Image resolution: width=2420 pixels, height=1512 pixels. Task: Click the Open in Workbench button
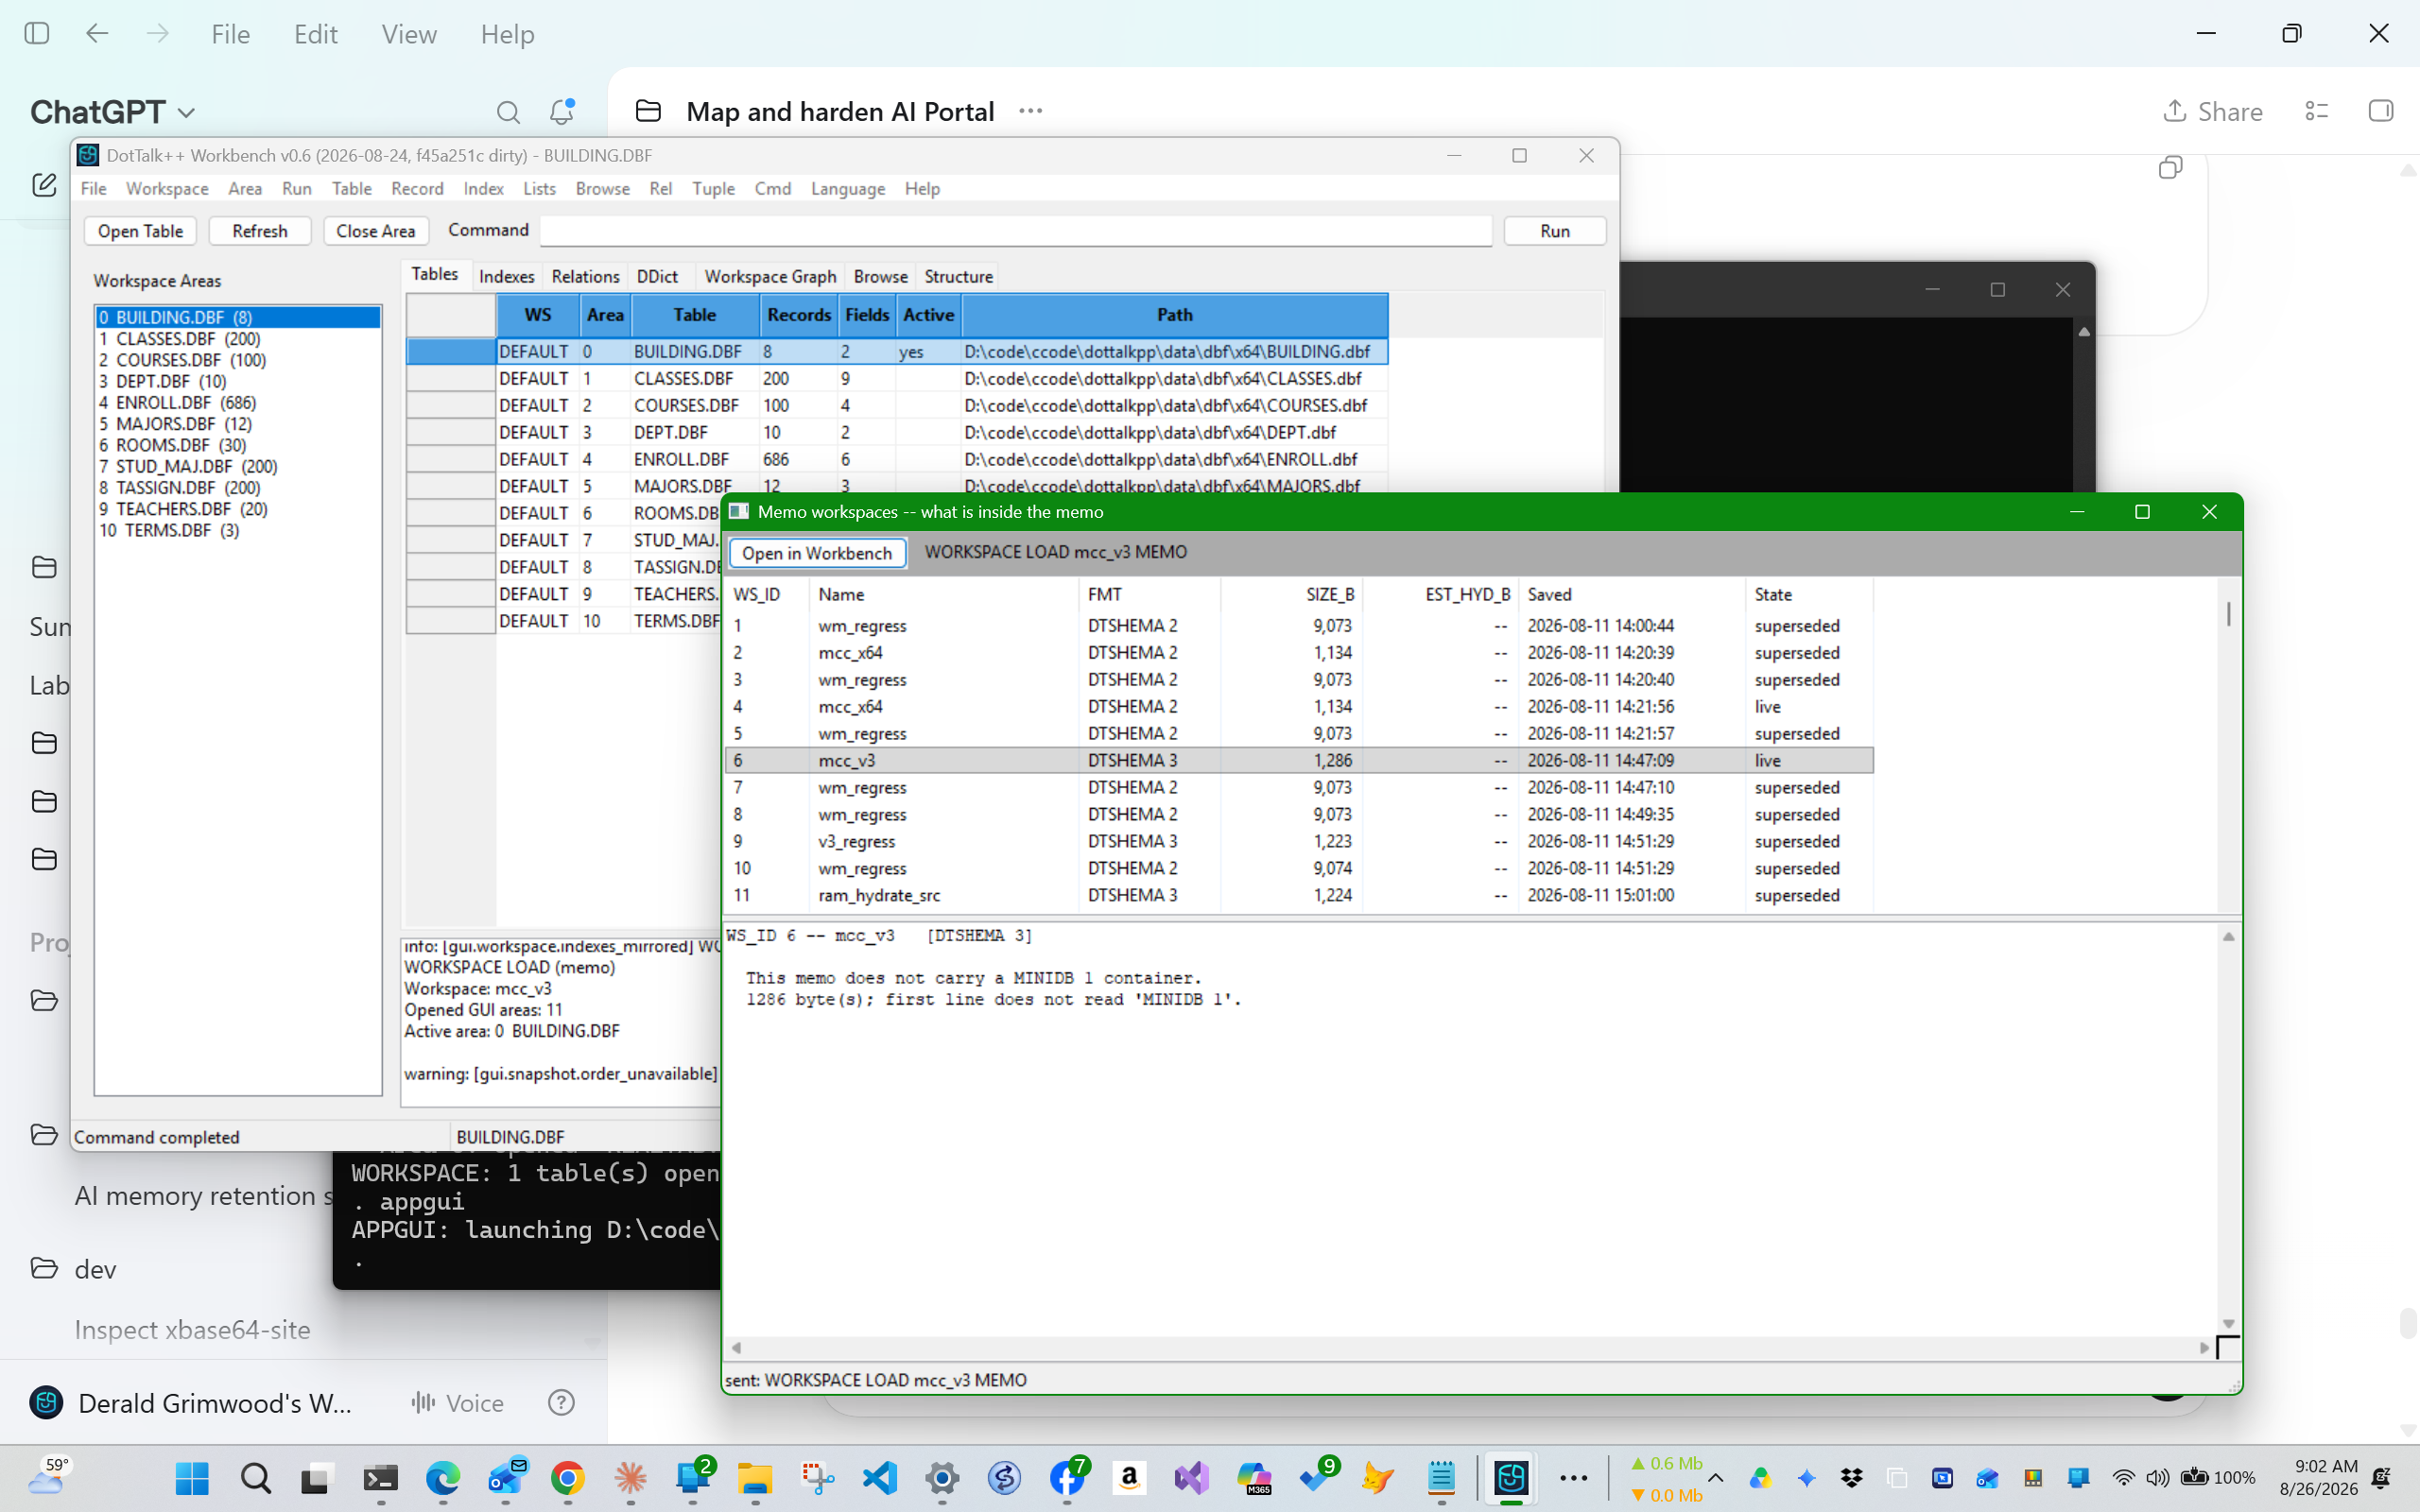pos(817,553)
